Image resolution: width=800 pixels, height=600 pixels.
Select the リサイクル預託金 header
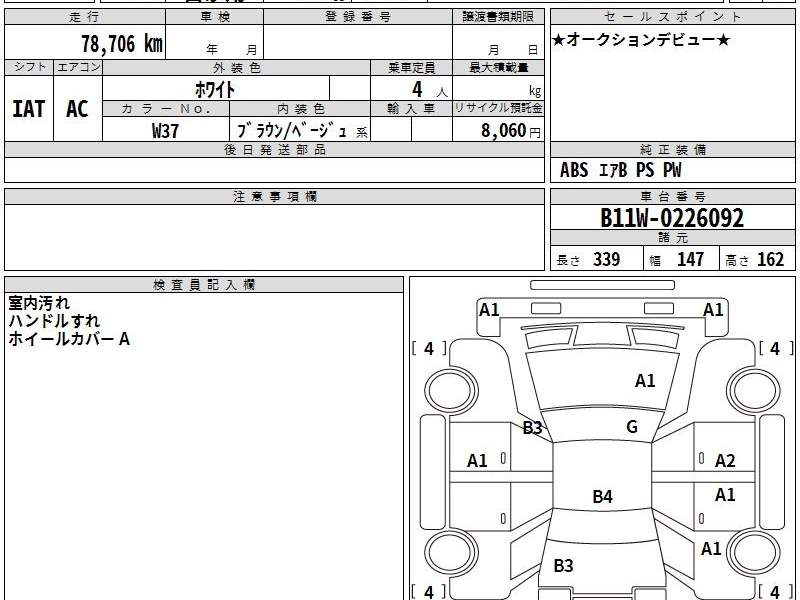click(498, 109)
